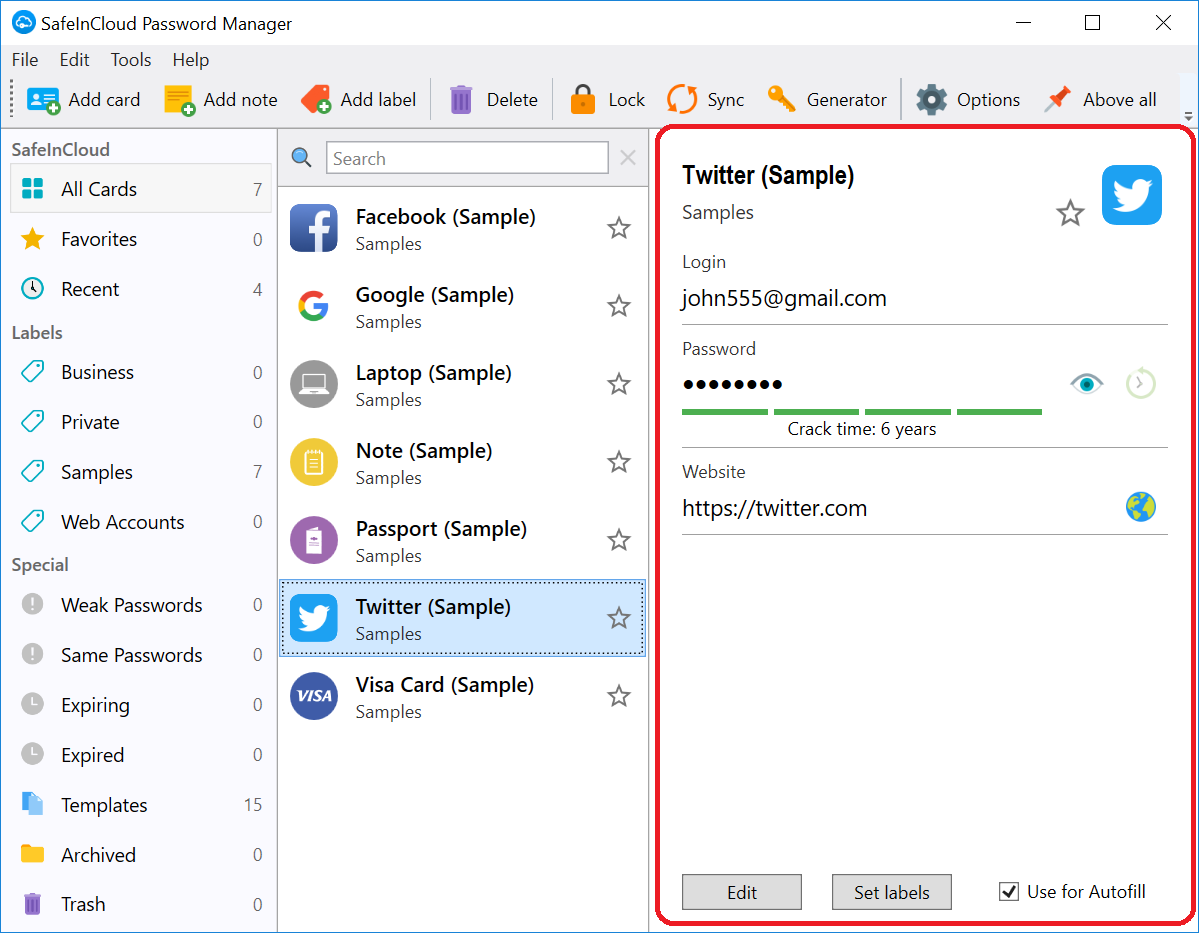Select the Google (Sample) card
Viewport: 1199px width, 933px height.
pyautogui.click(x=463, y=306)
